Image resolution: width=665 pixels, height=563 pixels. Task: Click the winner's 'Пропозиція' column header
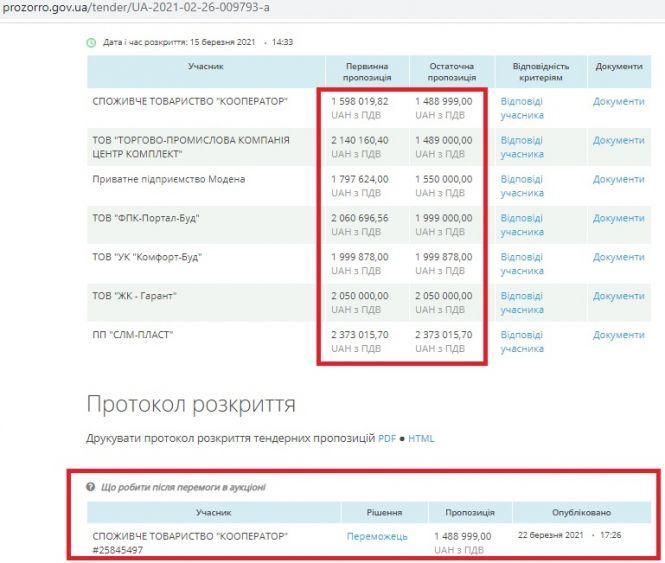tap(470, 513)
